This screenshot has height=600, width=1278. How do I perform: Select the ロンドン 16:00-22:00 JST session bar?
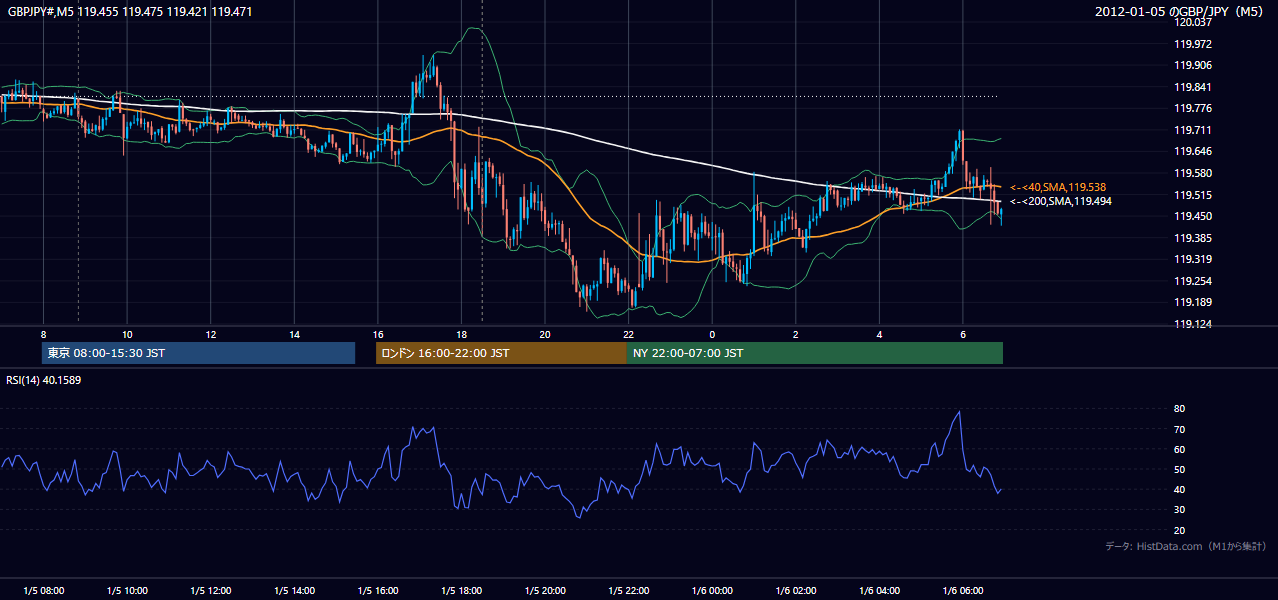(x=501, y=353)
